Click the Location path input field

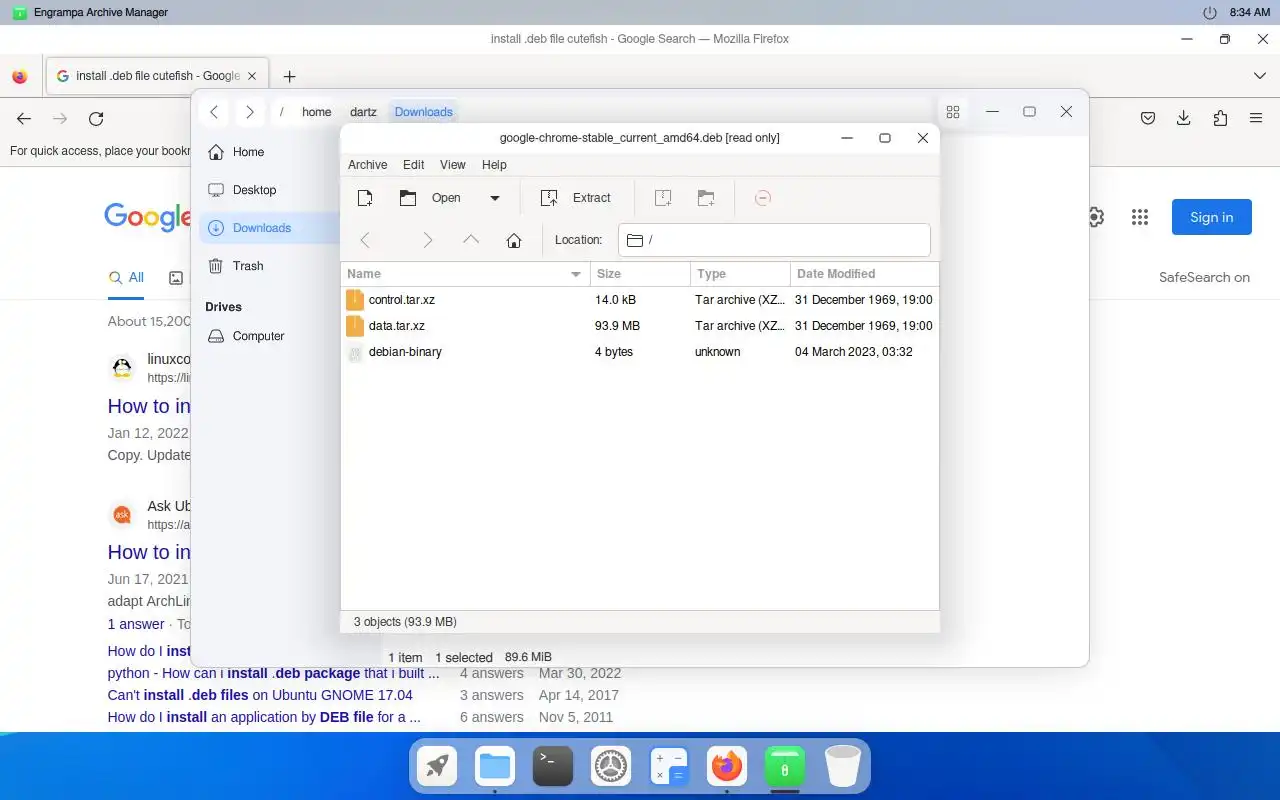click(x=774, y=240)
